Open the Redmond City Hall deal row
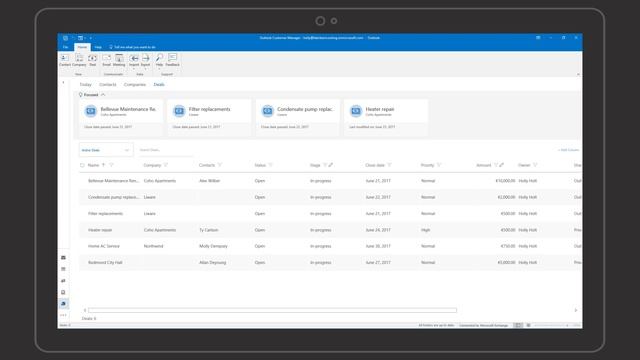640x360 pixels. click(x=330, y=262)
